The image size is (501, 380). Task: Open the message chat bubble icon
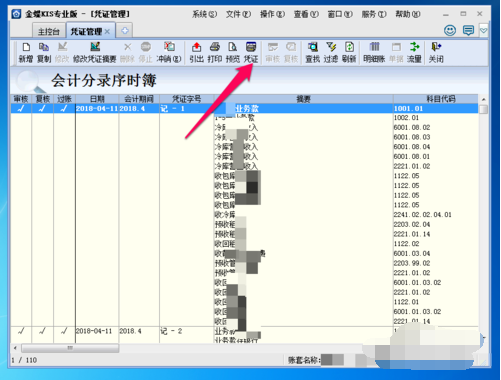pyautogui.click(x=468, y=30)
